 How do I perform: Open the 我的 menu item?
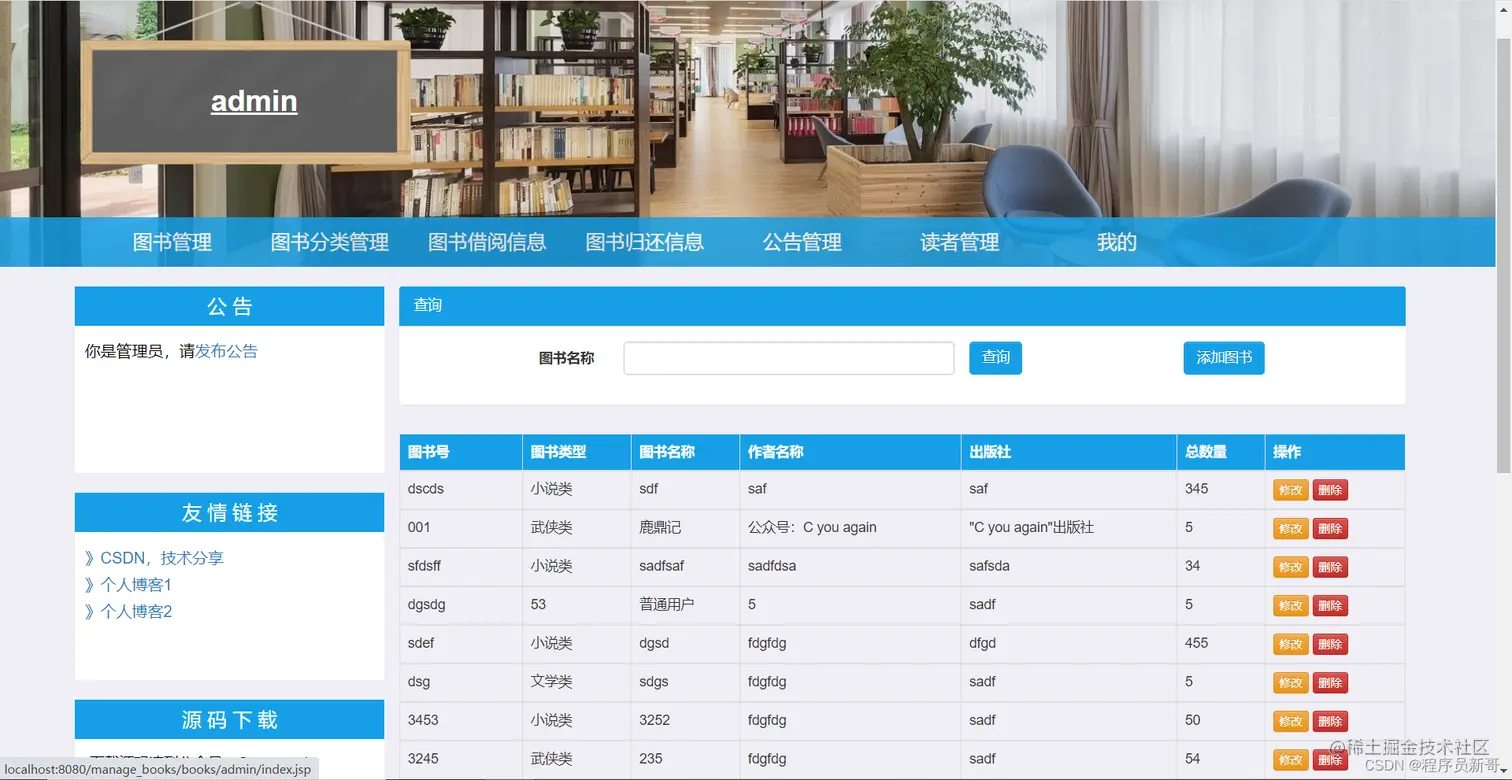pos(1116,242)
